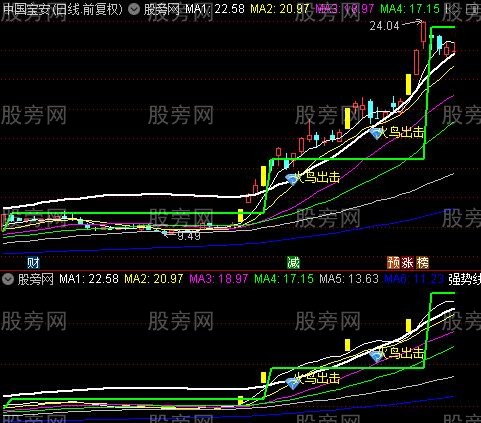Click the 涨 marker on timeline

click(408, 263)
